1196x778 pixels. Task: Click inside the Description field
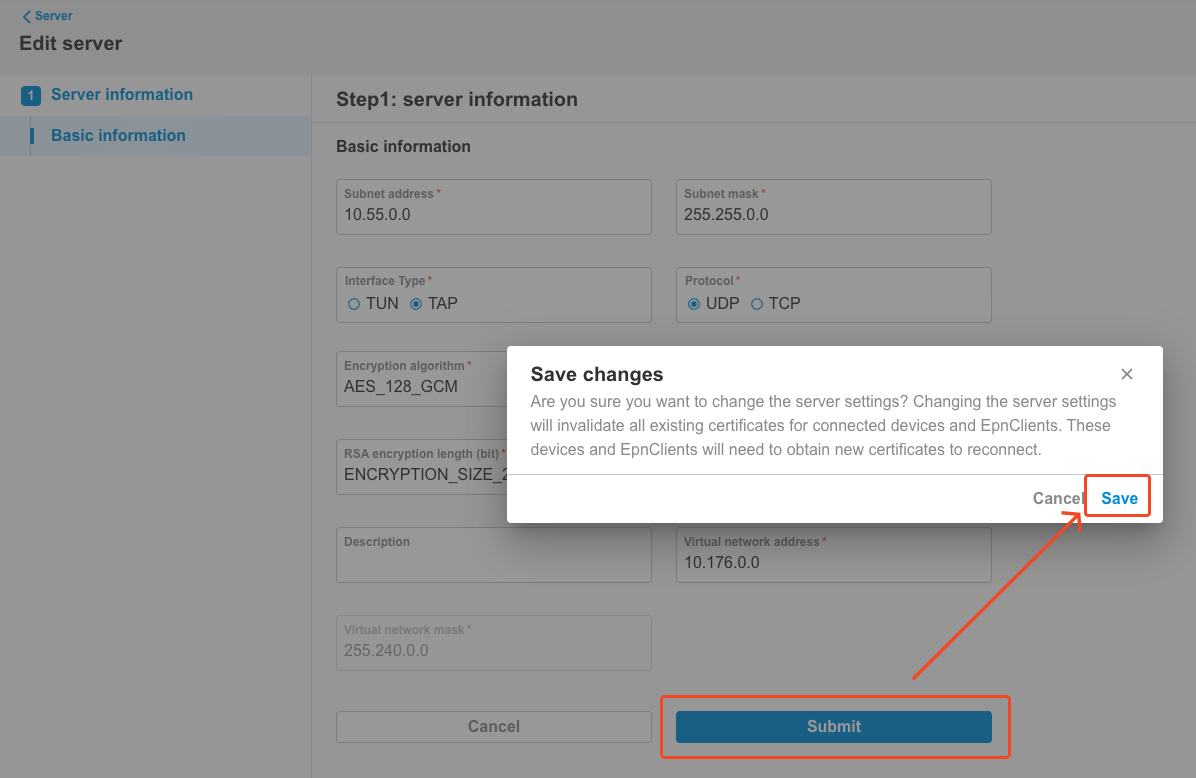tap(493, 558)
